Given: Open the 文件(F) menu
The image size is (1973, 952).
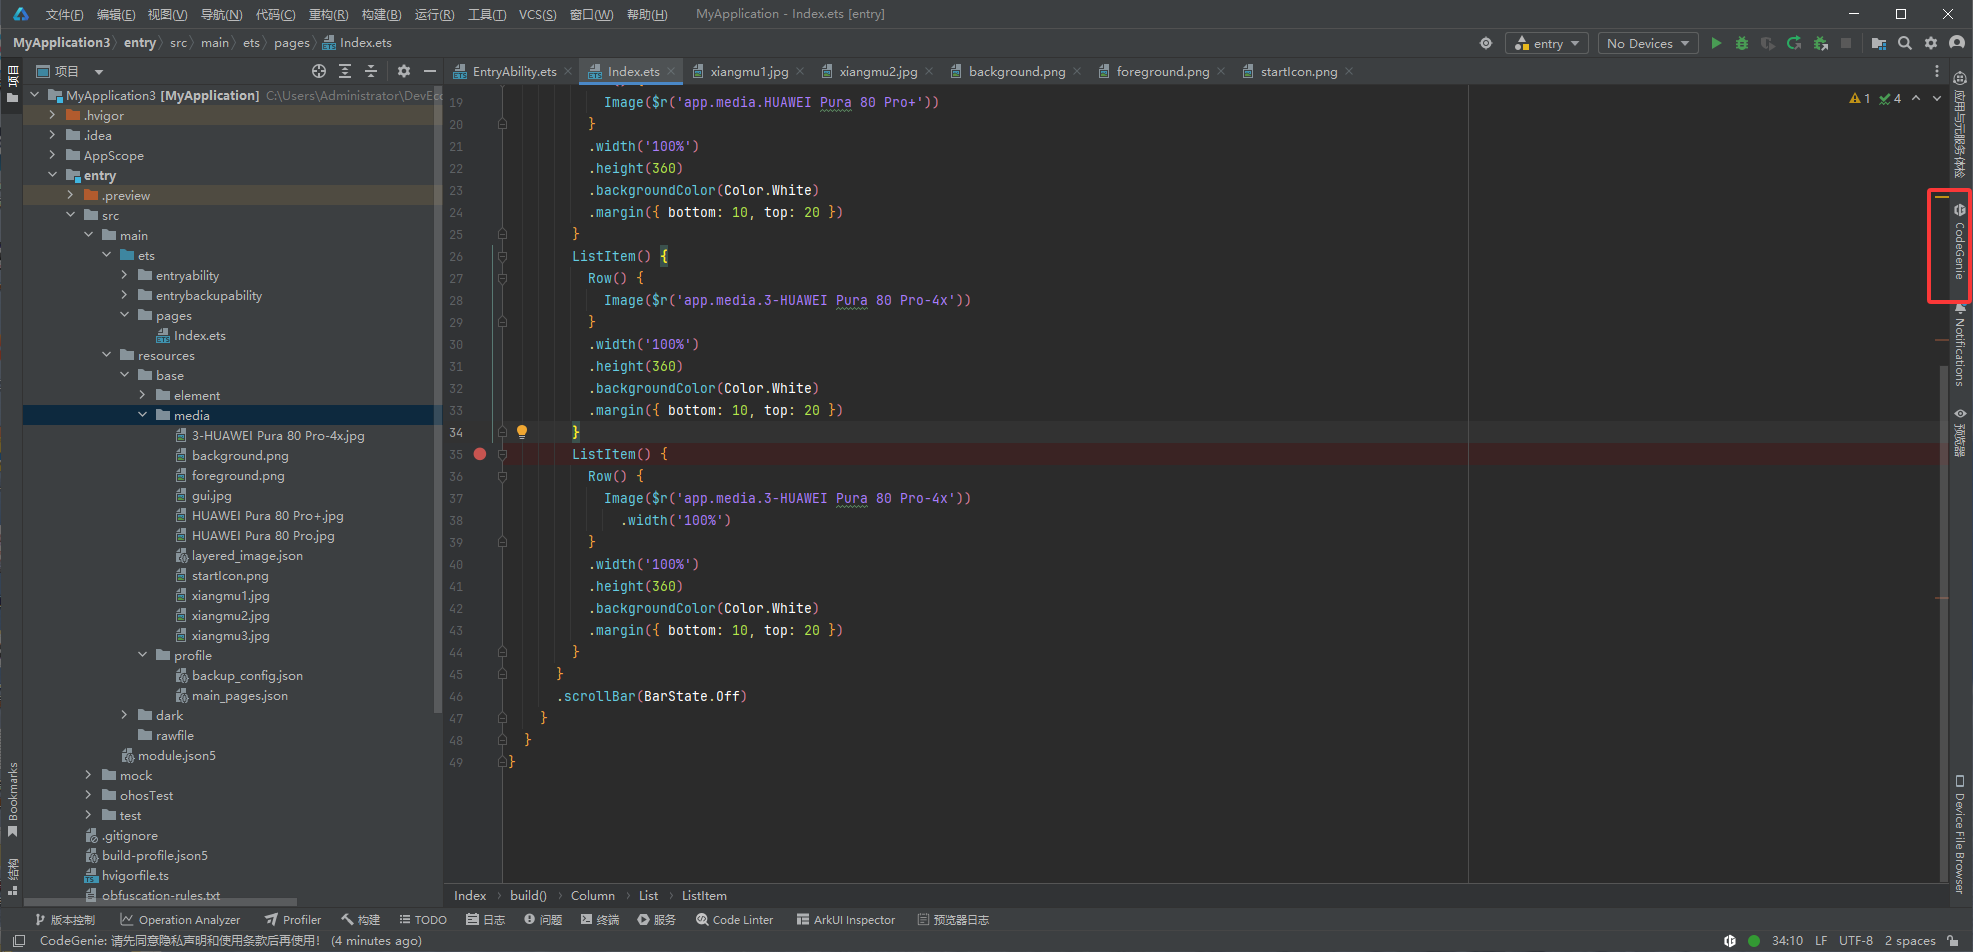Looking at the screenshot, I should point(64,14).
